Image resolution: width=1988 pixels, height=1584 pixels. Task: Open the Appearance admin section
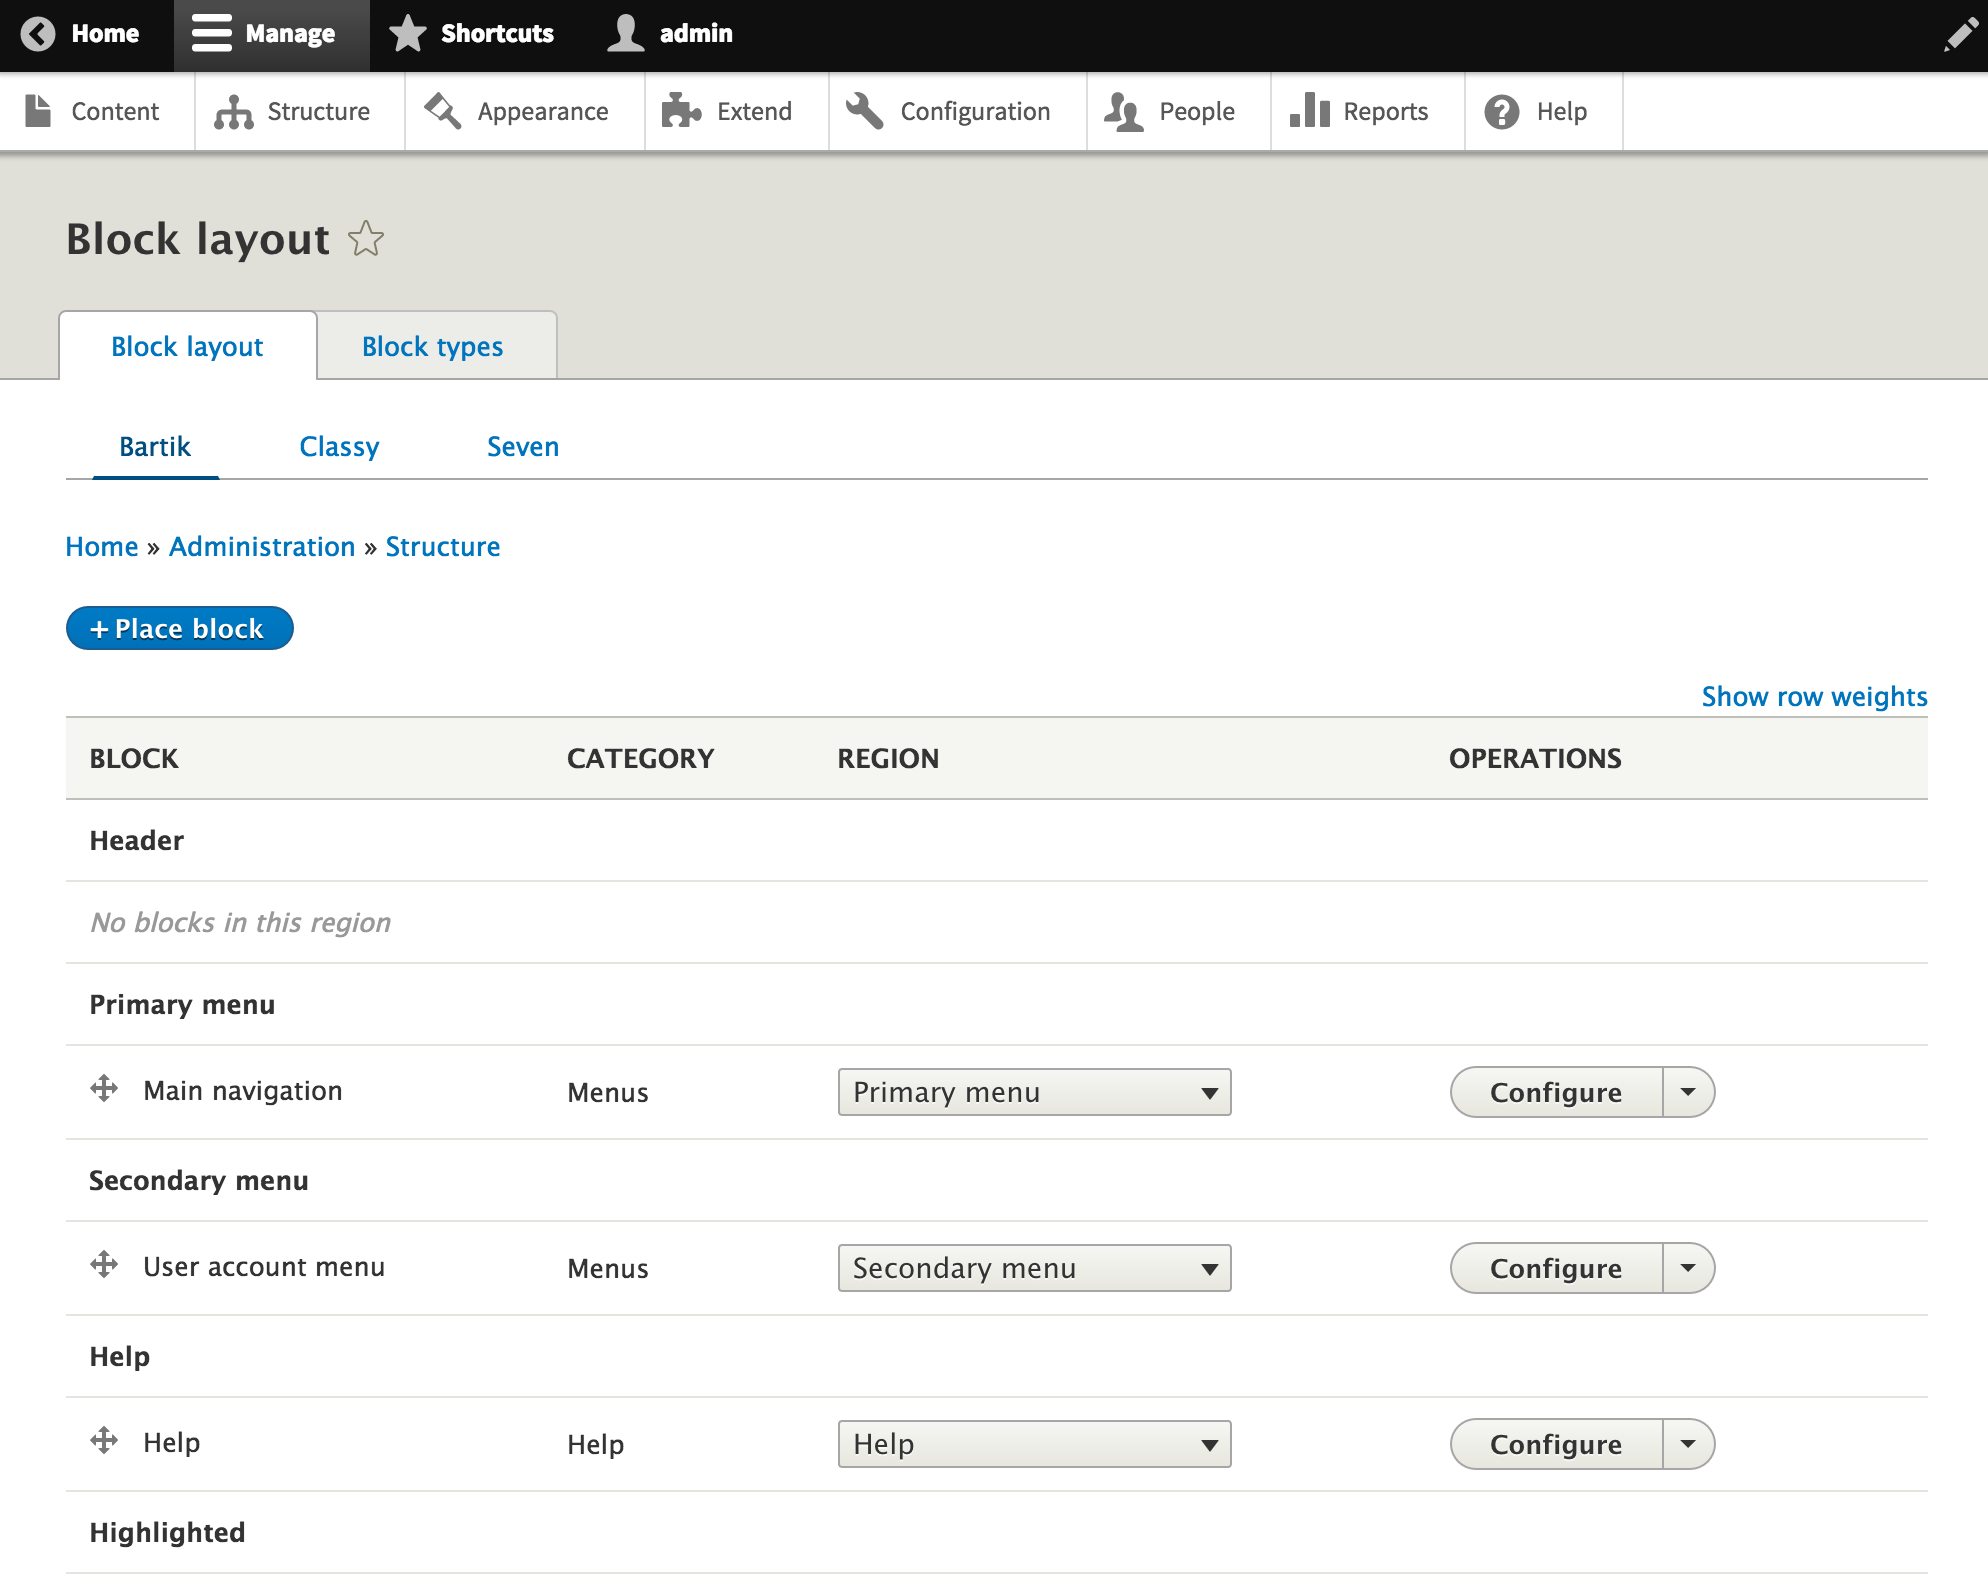(524, 111)
